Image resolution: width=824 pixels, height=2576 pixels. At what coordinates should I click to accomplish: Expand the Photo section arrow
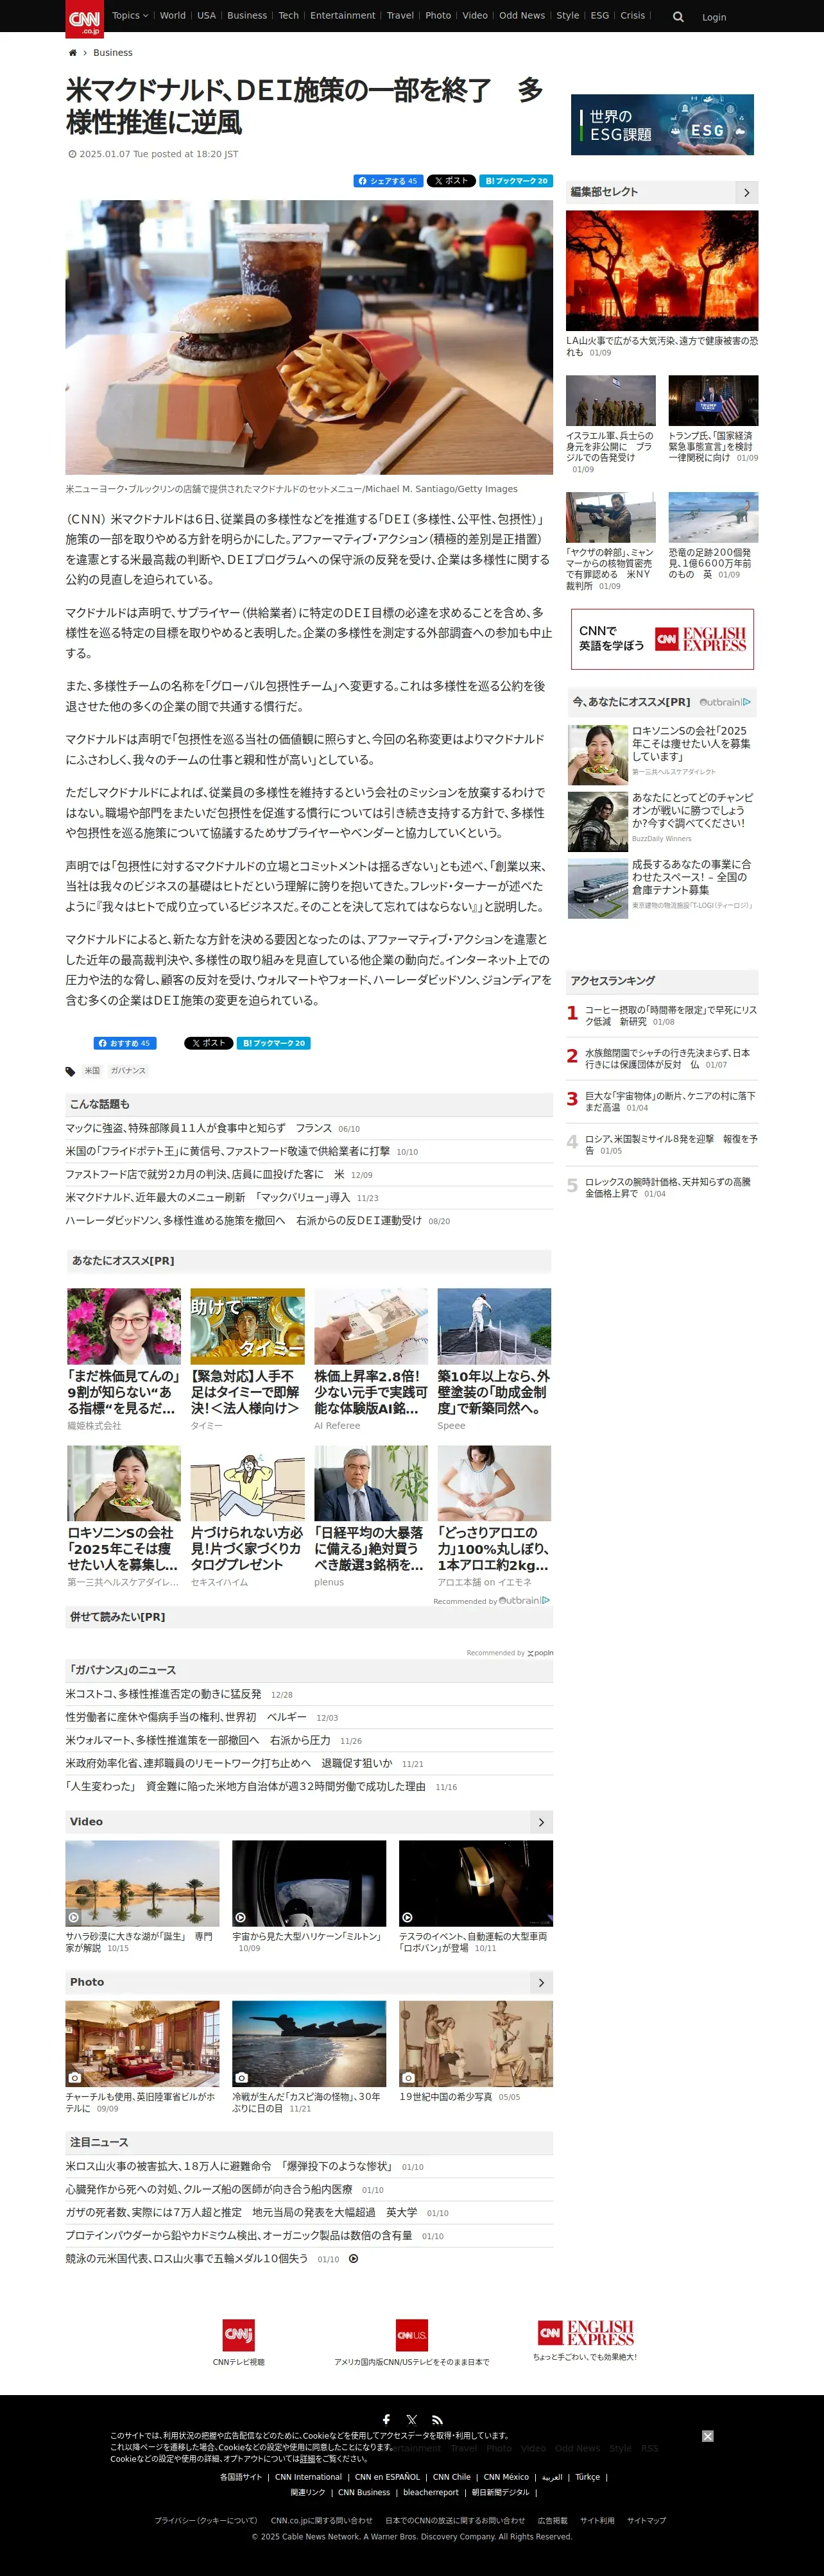tap(541, 1982)
